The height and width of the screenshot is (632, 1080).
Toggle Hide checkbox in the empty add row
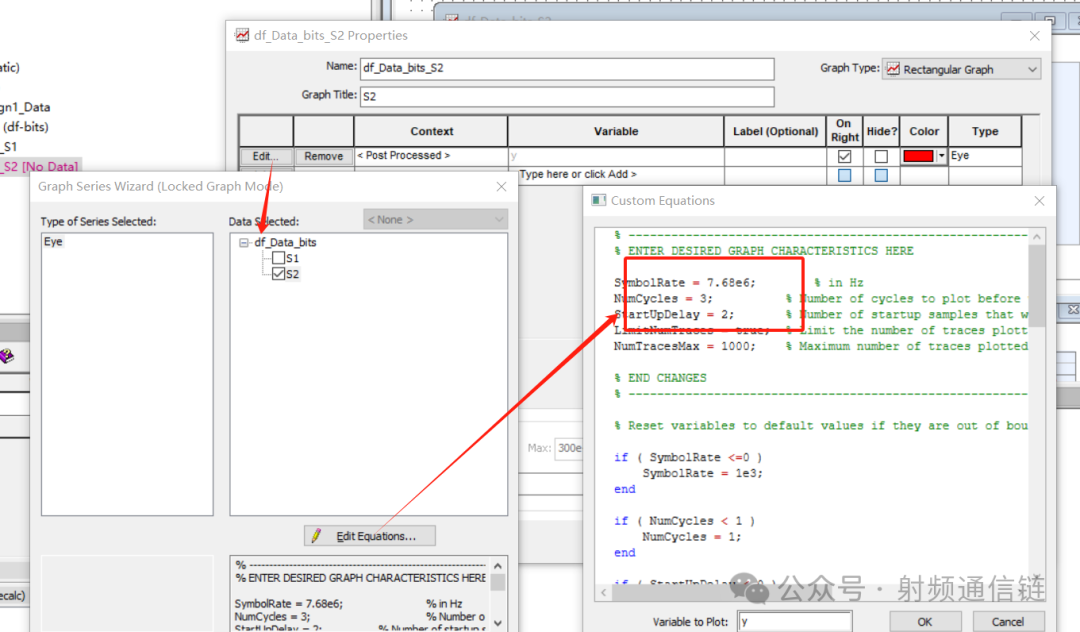[x=881, y=176]
